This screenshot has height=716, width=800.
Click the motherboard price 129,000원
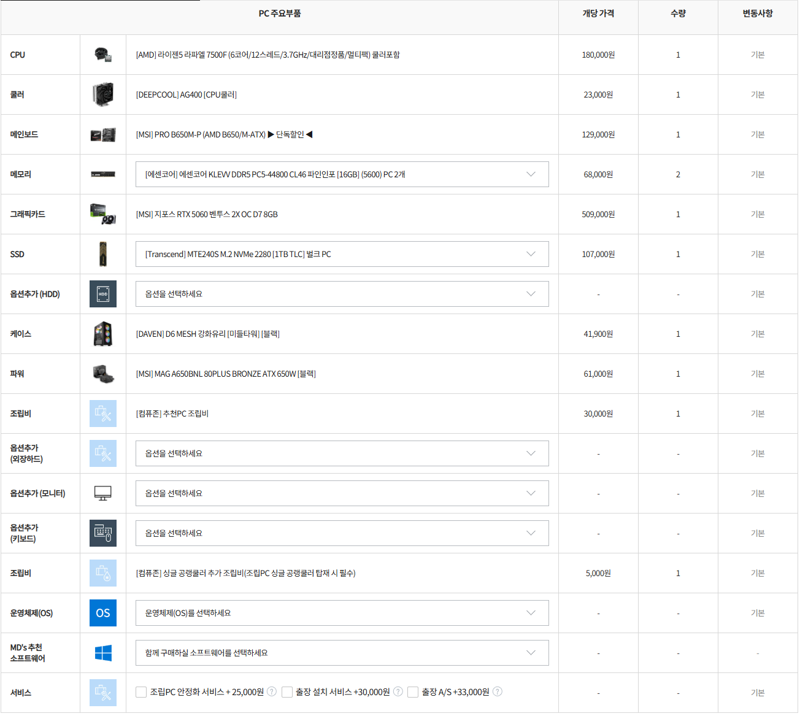point(598,135)
